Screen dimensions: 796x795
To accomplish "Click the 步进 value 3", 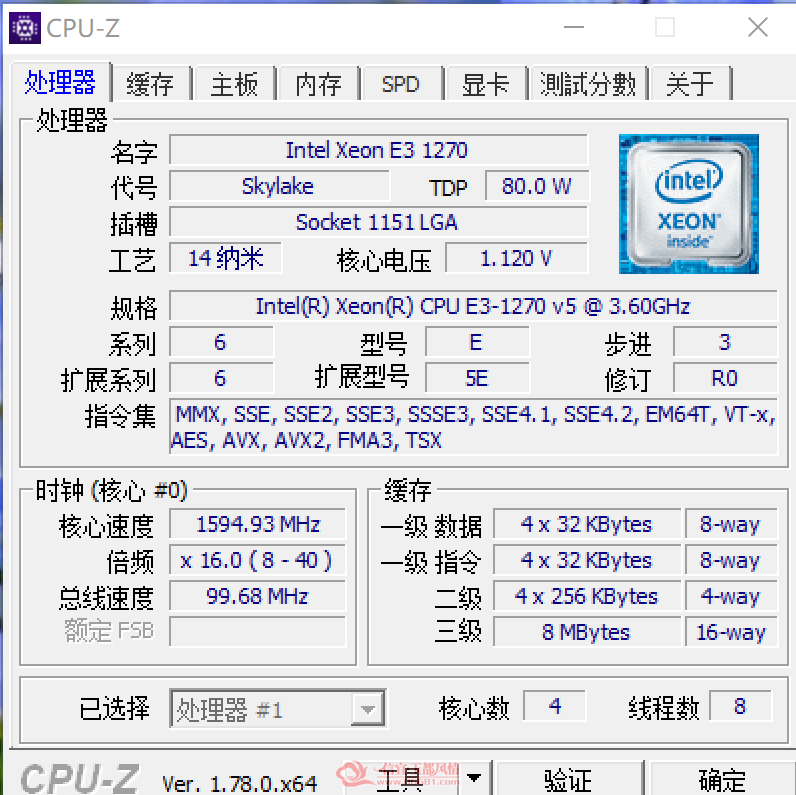I will [x=725, y=342].
